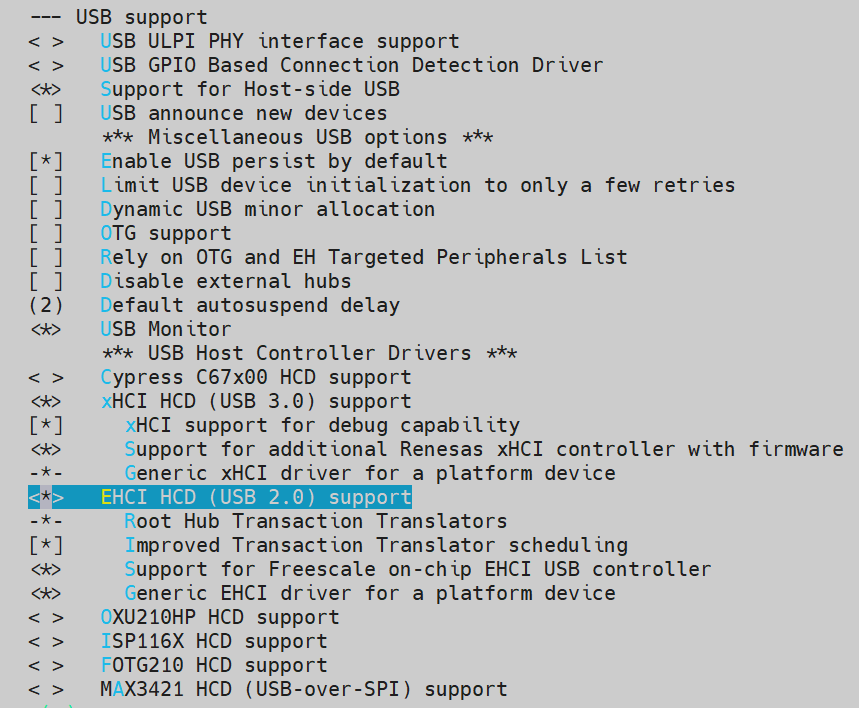Image resolution: width=859 pixels, height=708 pixels.
Task: Select Cypress C67x00 HCD support item
Action: [220, 378]
